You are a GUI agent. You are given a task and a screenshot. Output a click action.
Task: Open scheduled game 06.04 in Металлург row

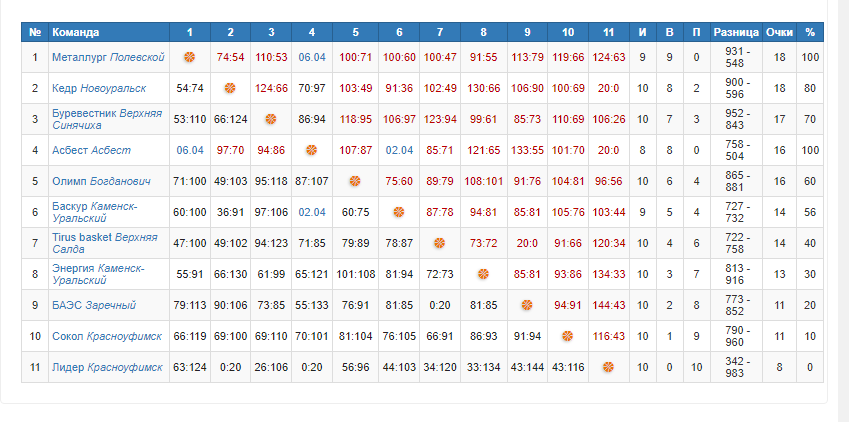[312, 57]
